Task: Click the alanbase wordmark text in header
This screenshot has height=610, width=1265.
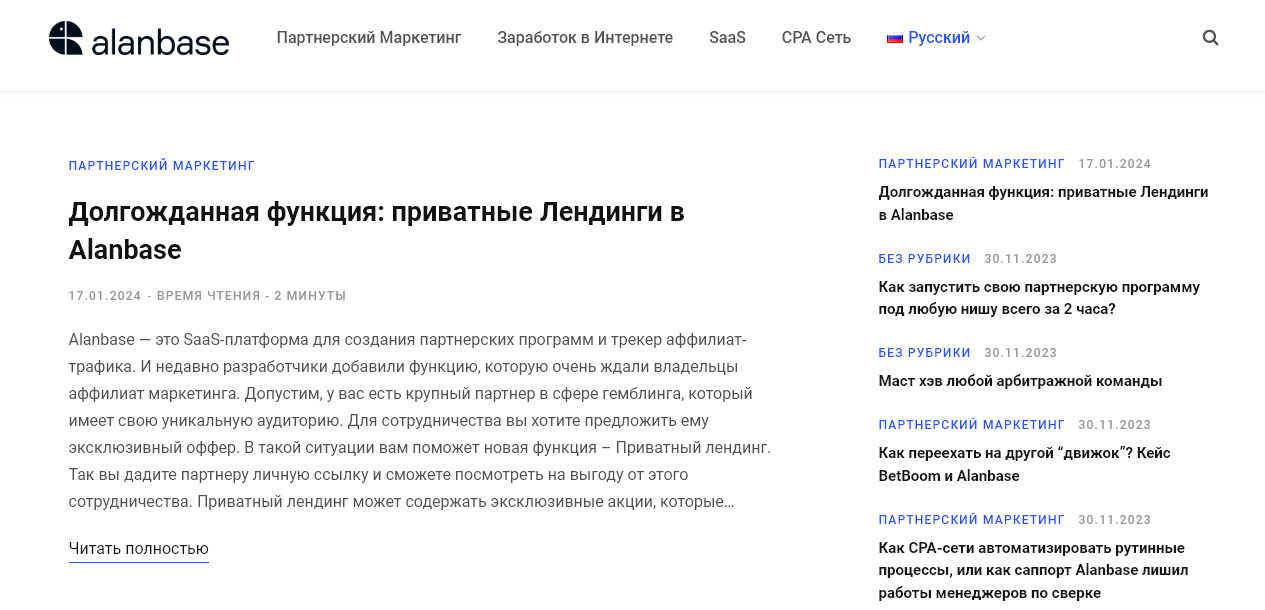Action: 160,42
